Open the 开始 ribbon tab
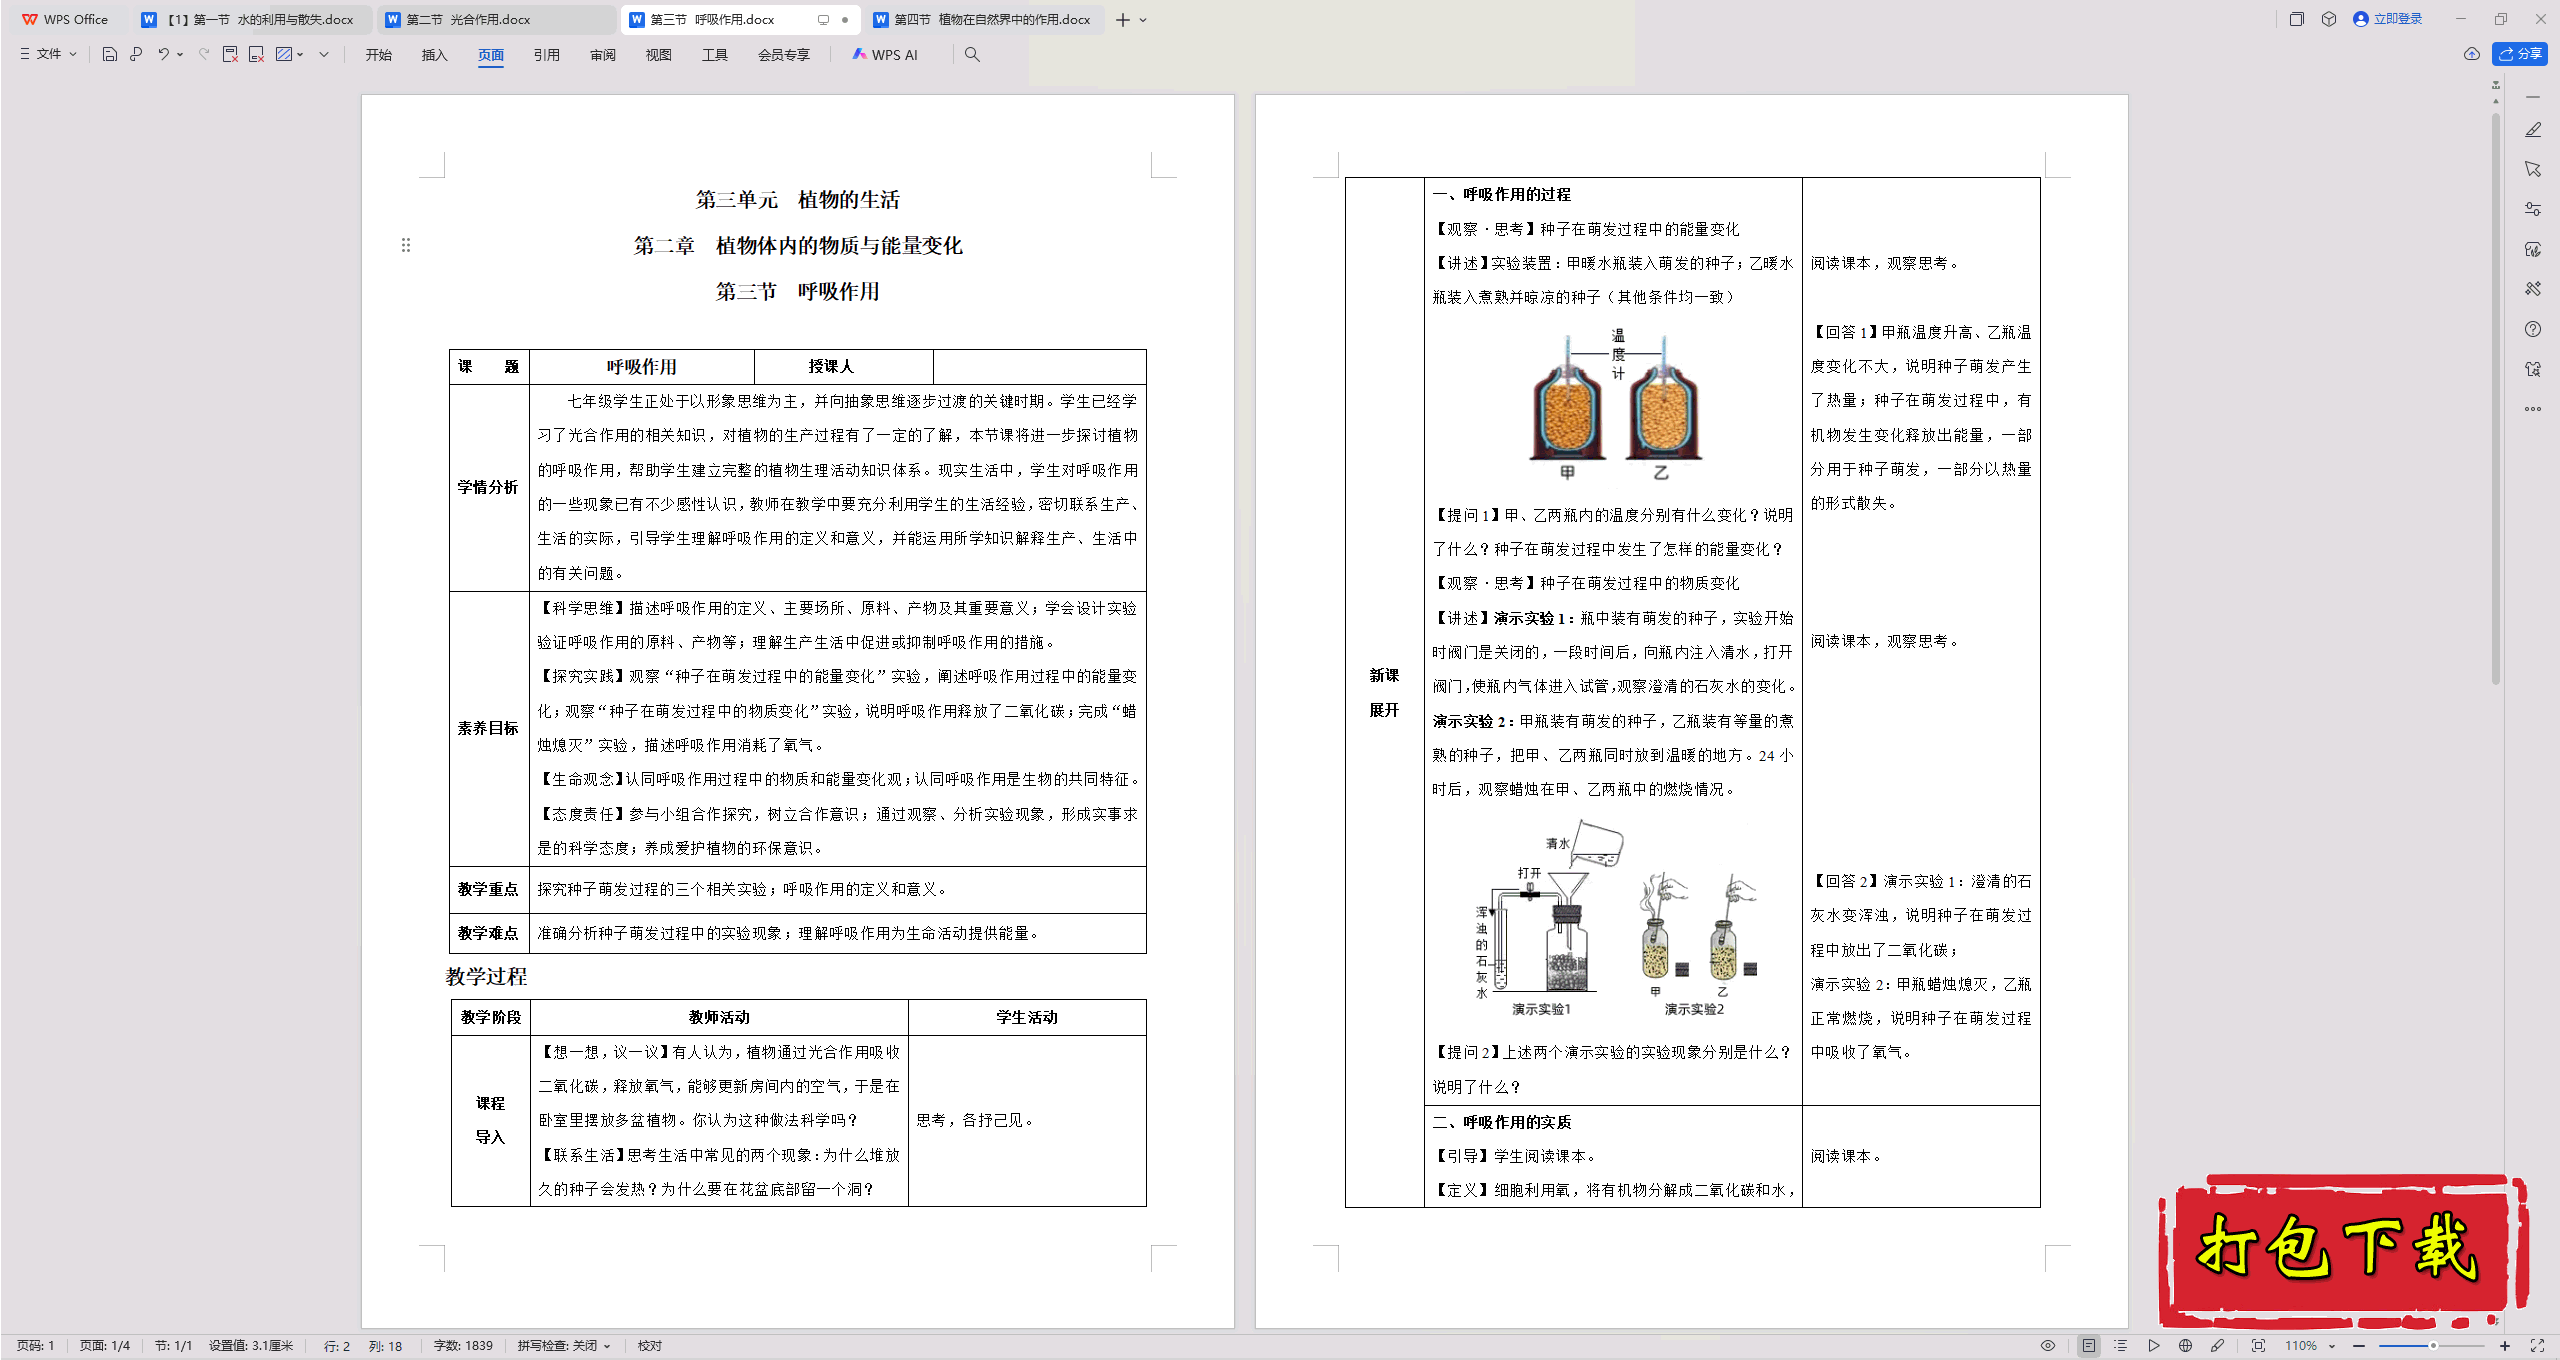 click(378, 55)
